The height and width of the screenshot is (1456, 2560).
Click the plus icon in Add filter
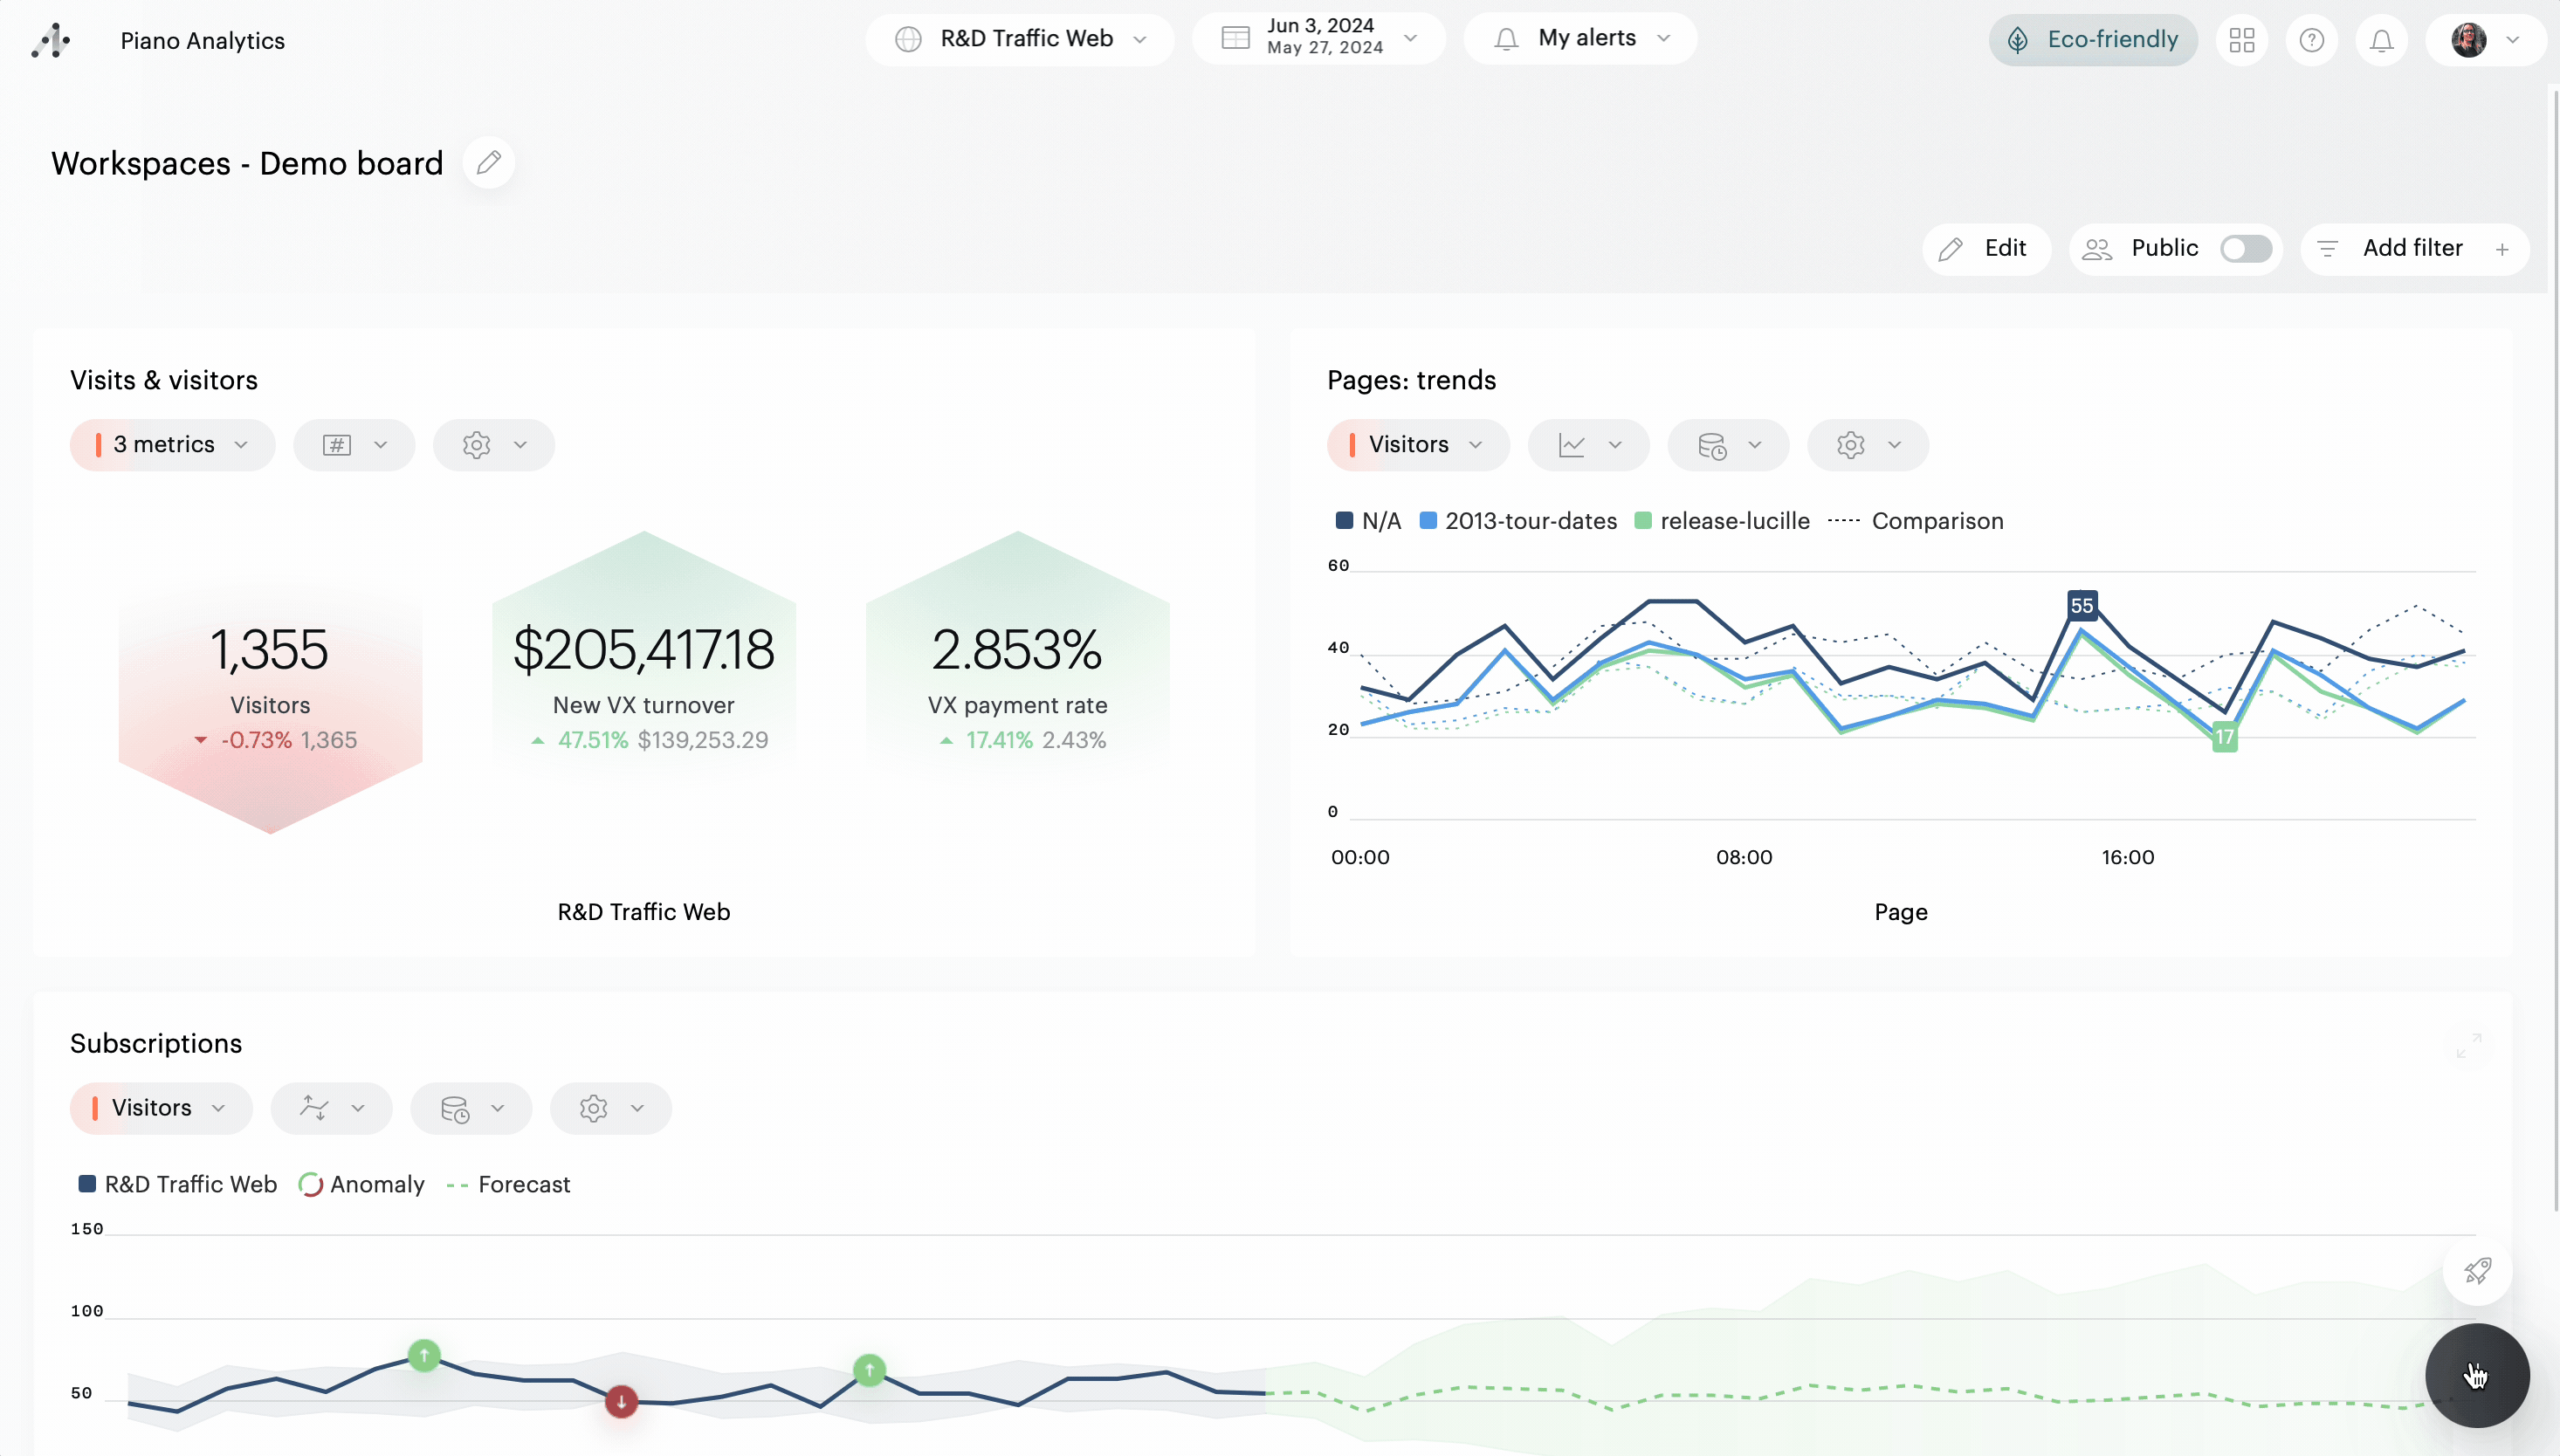point(2502,249)
